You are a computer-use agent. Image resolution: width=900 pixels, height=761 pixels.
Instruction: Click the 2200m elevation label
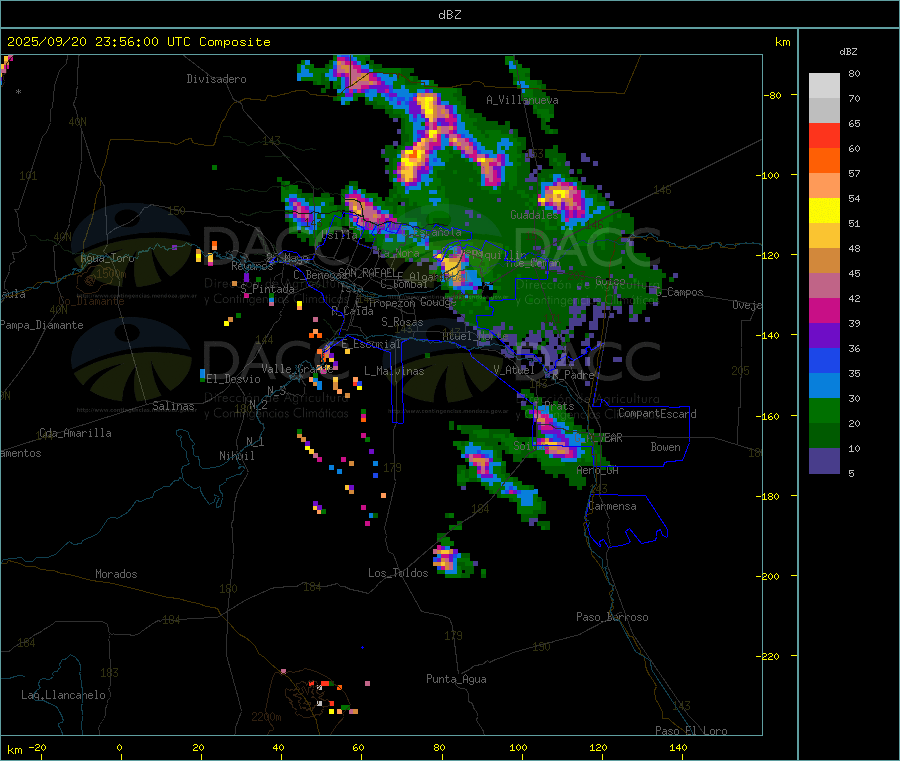coord(266,717)
